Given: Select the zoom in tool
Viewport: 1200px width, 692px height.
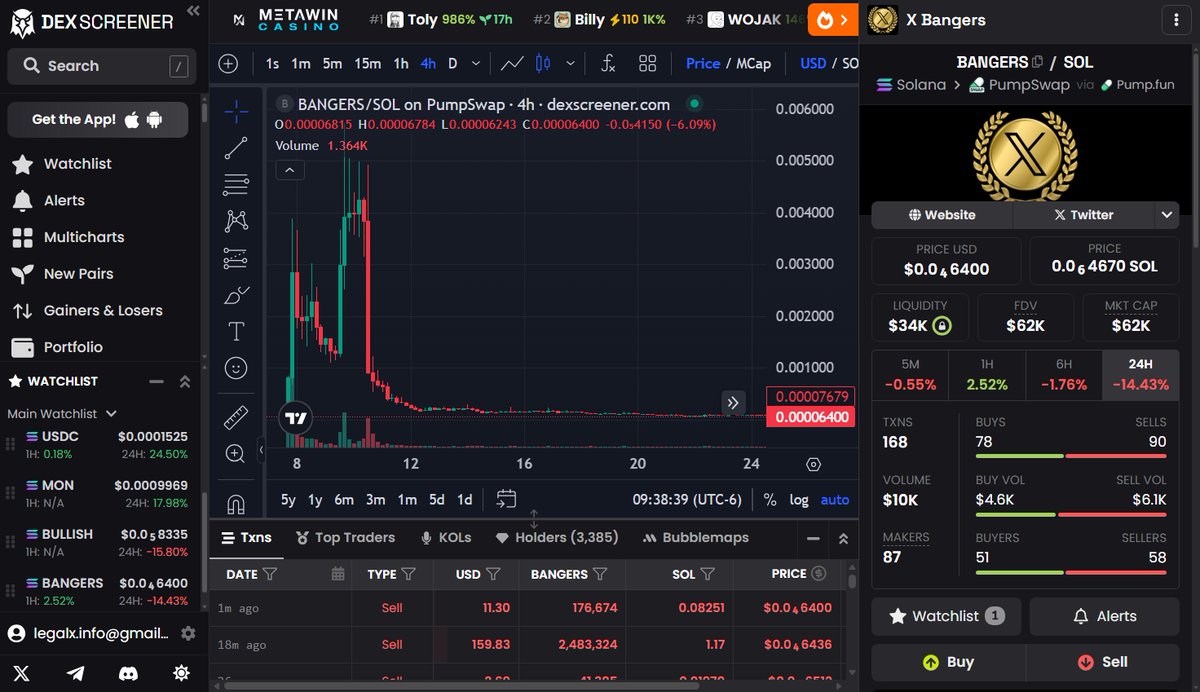Looking at the screenshot, I should pyautogui.click(x=236, y=454).
